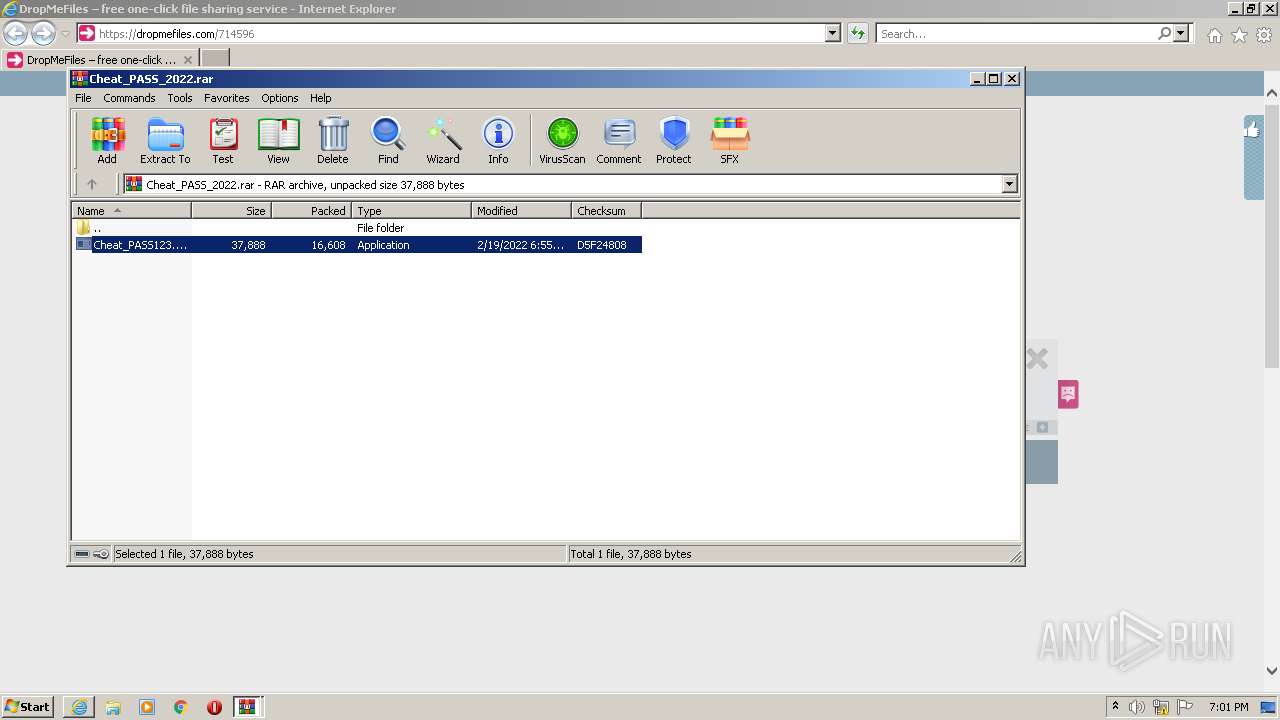
Task: Click the packed size 16,608 cell
Action: [328, 245]
